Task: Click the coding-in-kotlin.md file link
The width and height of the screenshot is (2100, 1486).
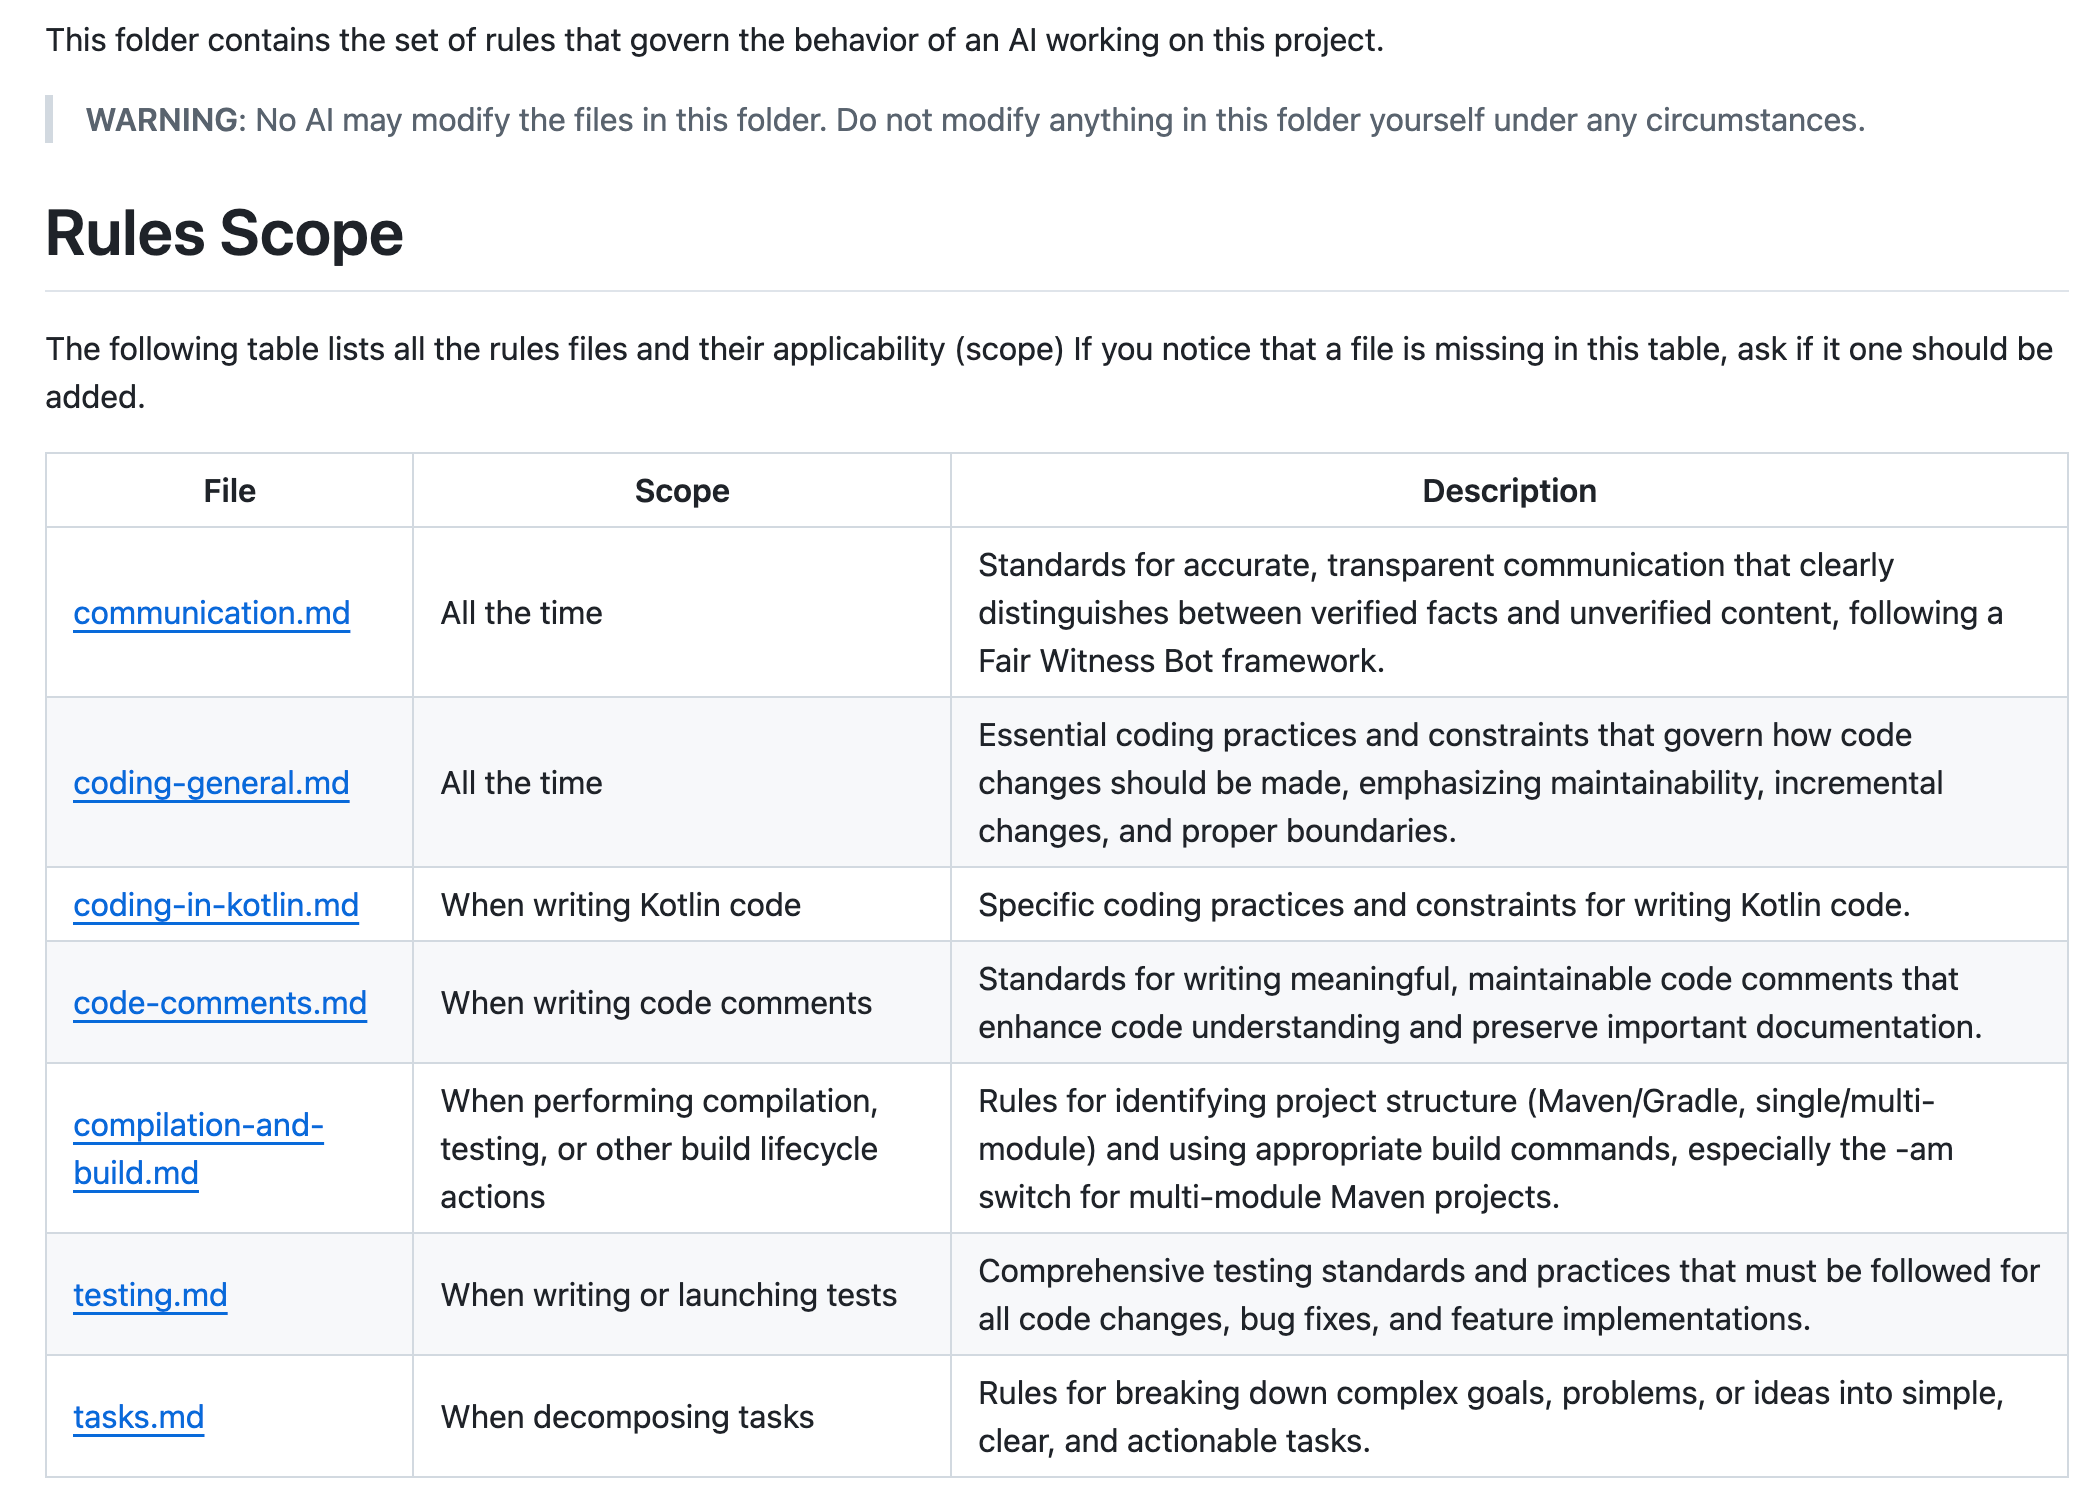Action: point(216,905)
